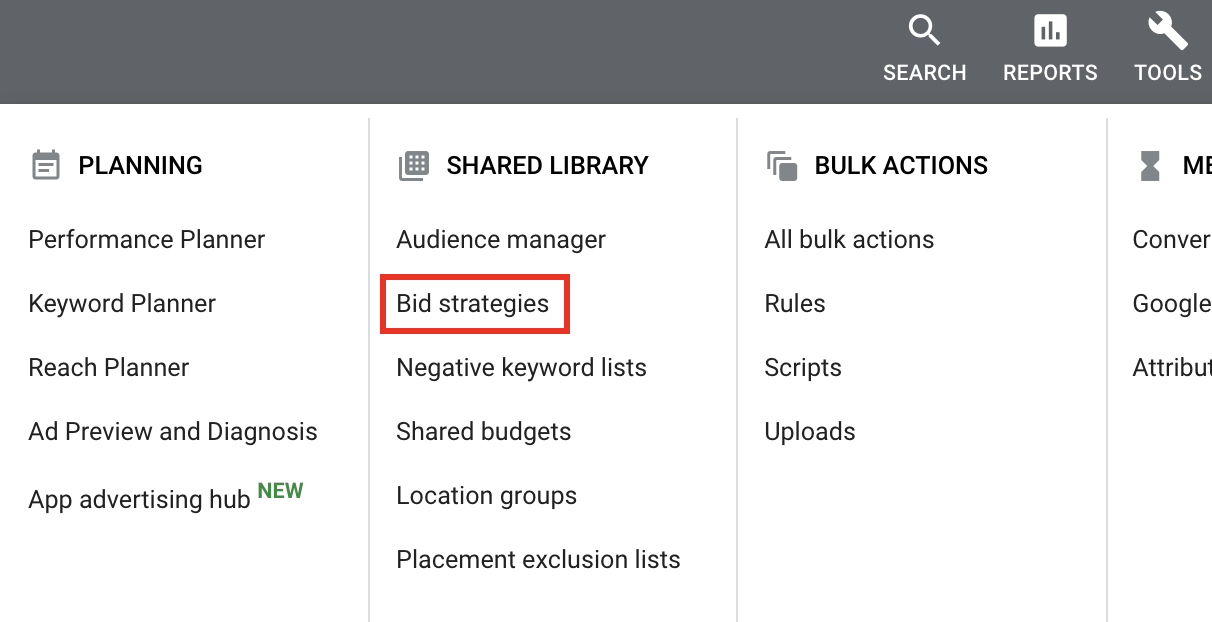Open Ad Preview and Diagnosis
The image size is (1212, 622).
coord(173,432)
